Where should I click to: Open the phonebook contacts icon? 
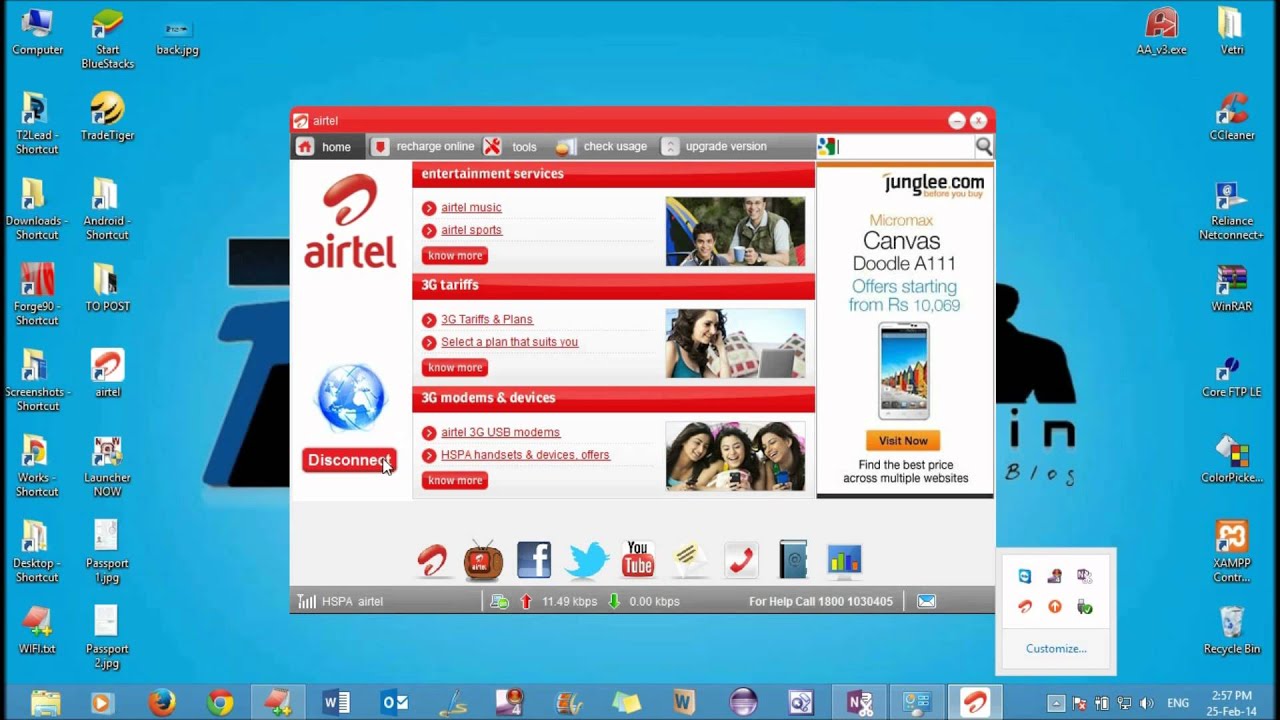(793, 560)
